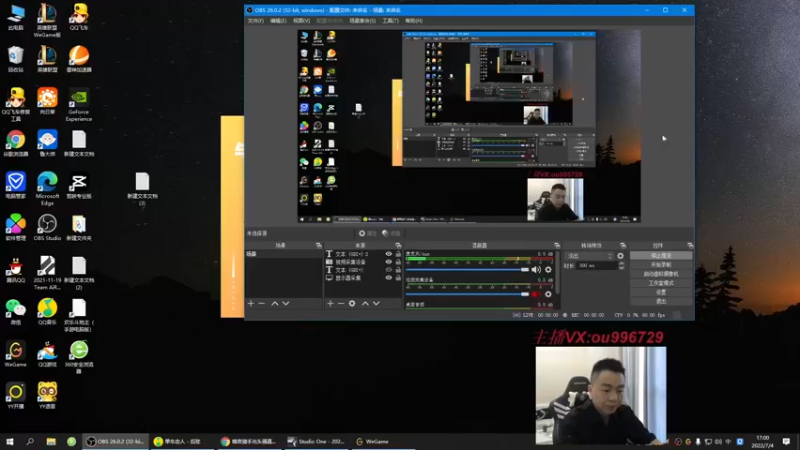Open the 视图(V) menu
The image size is (800, 450).
[302, 21]
